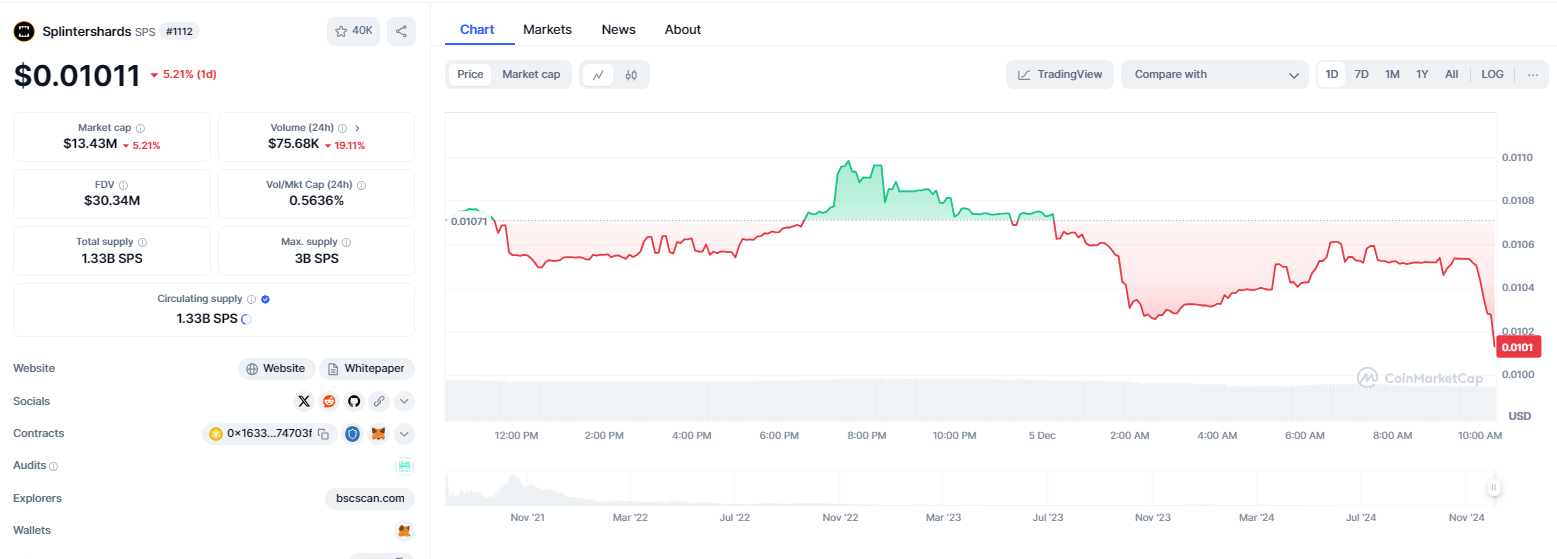Select the 1D time range
This screenshot has height=559, width=1557.
coord(1331,74)
